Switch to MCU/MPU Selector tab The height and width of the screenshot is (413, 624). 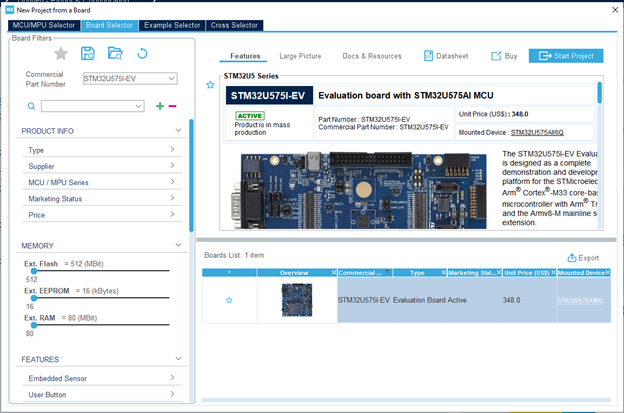tap(43, 25)
